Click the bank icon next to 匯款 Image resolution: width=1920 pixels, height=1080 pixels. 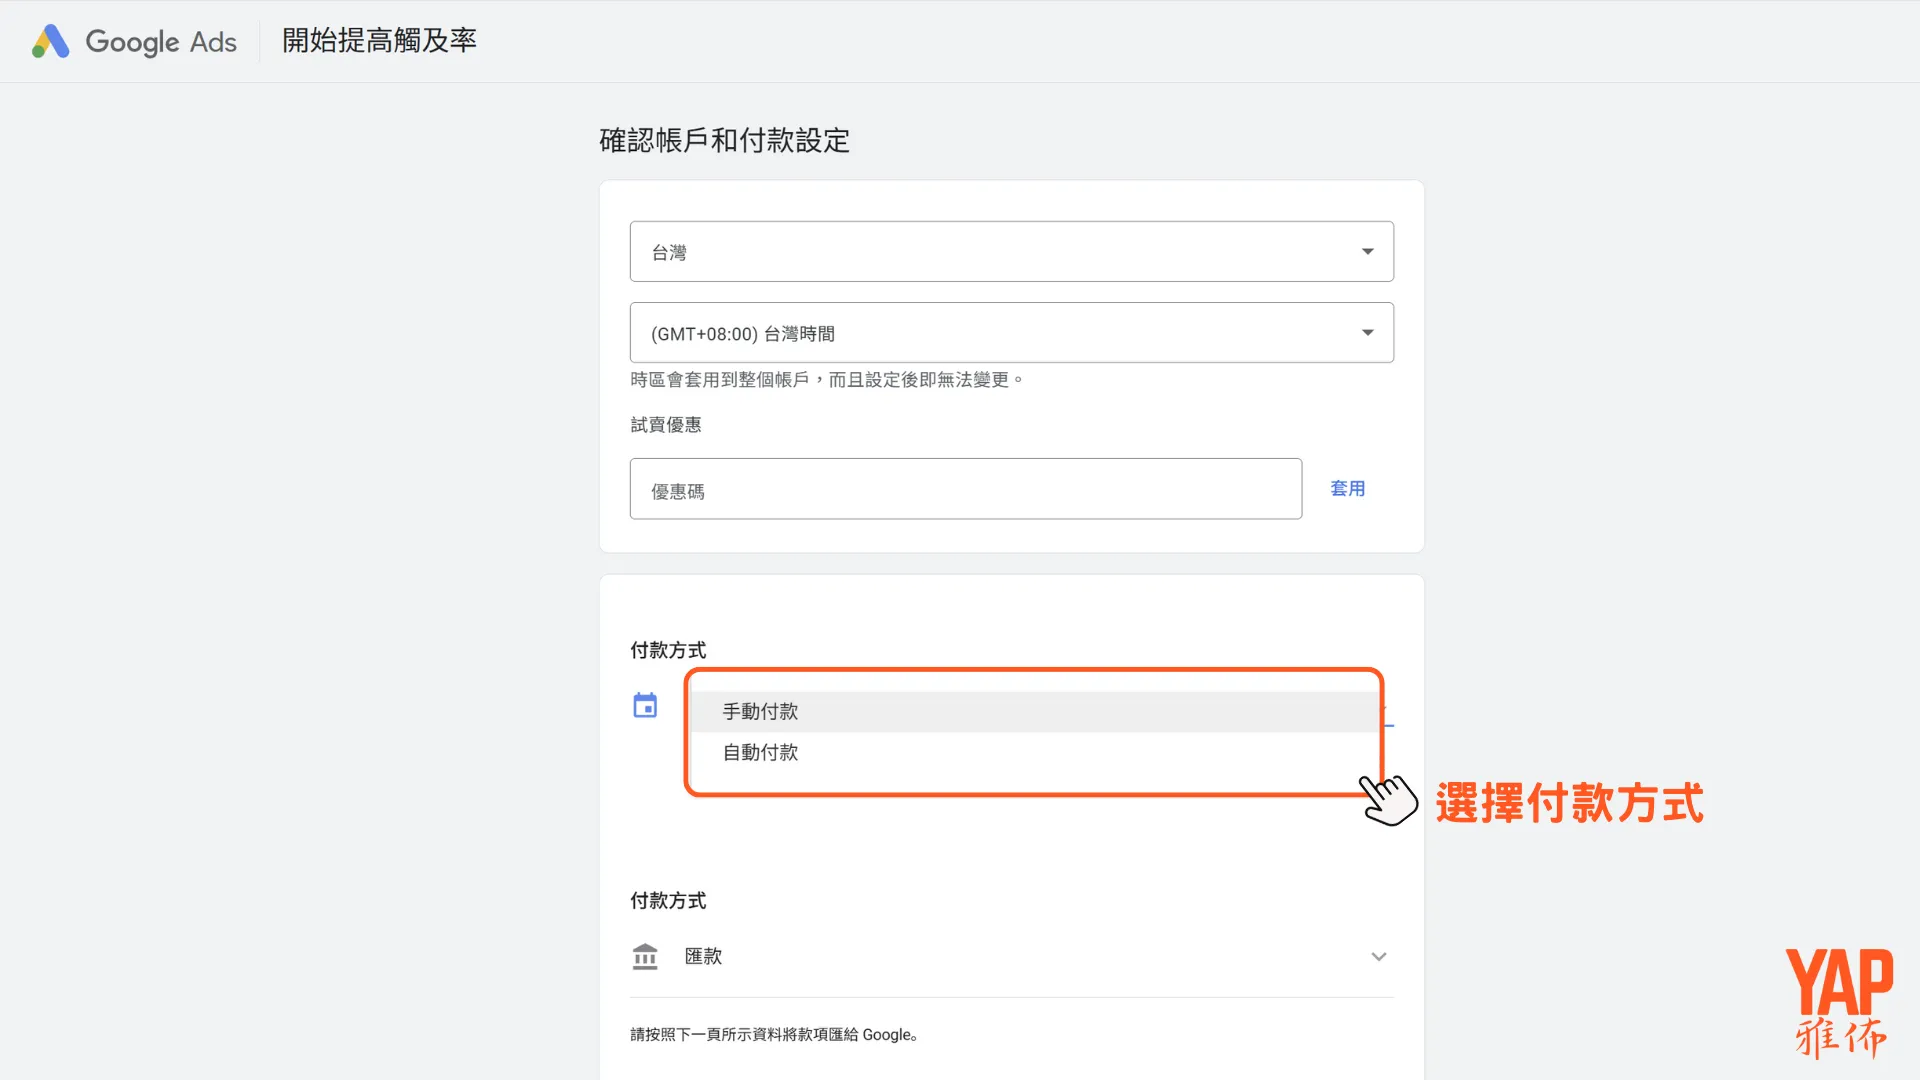[x=645, y=956]
